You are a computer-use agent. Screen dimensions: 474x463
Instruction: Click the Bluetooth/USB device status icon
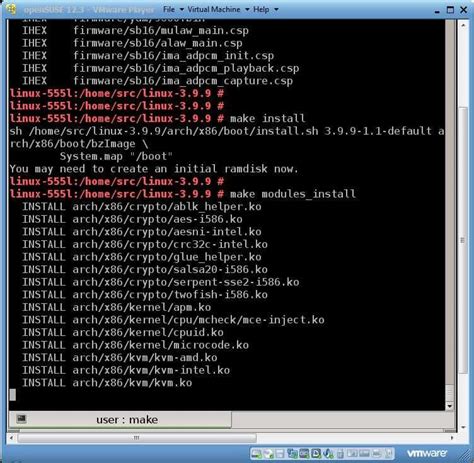click(x=328, y=454)
